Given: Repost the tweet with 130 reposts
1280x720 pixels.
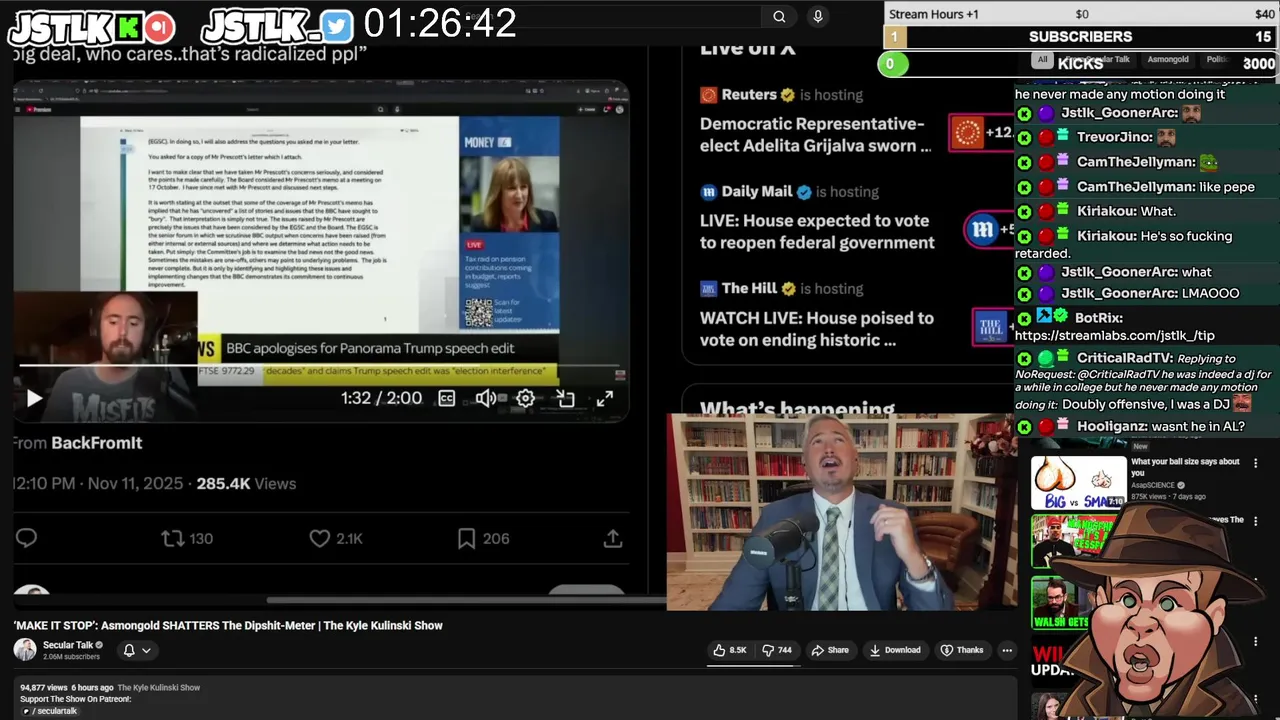Looking at the screenshot, I should (187, 538).
